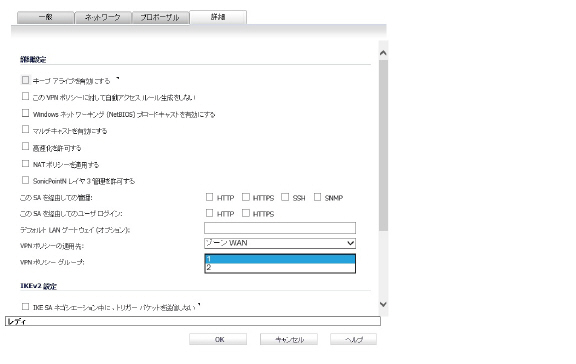Enable NAT ポリシー apply checkbox
The image size is (576, 364).
(25, 163)
